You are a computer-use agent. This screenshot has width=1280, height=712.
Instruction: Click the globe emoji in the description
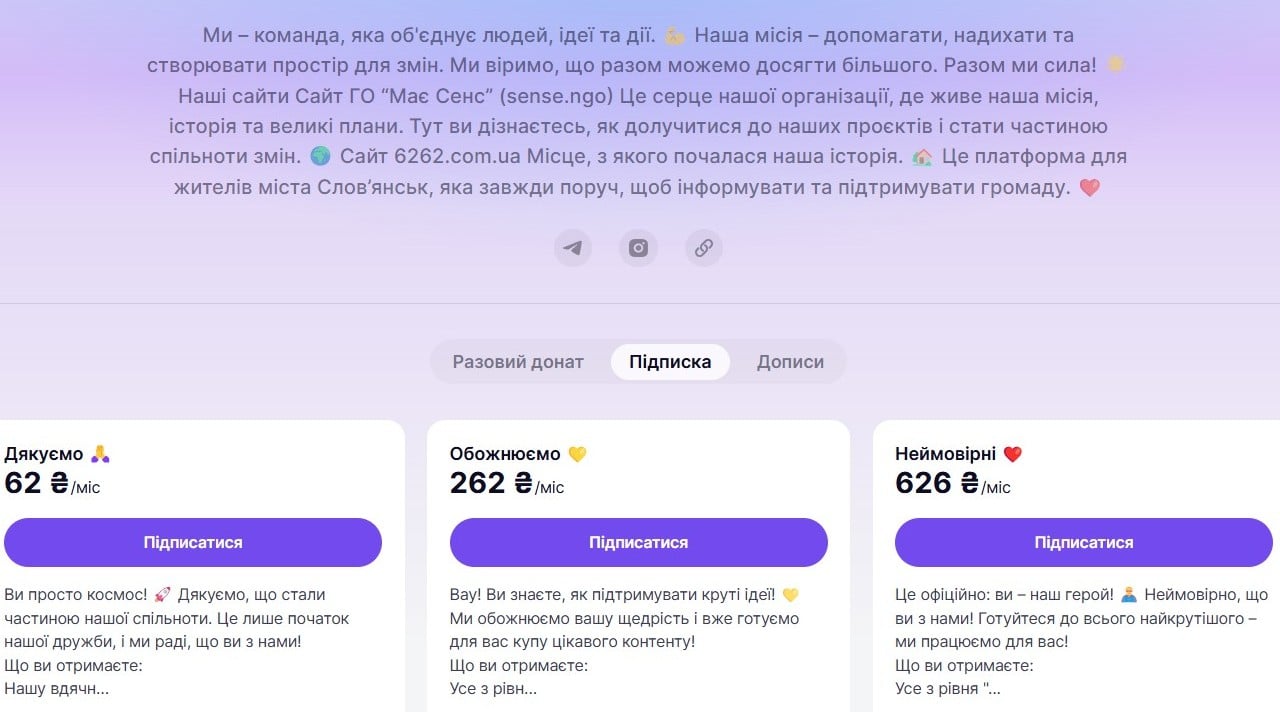(x=320, y=156)
